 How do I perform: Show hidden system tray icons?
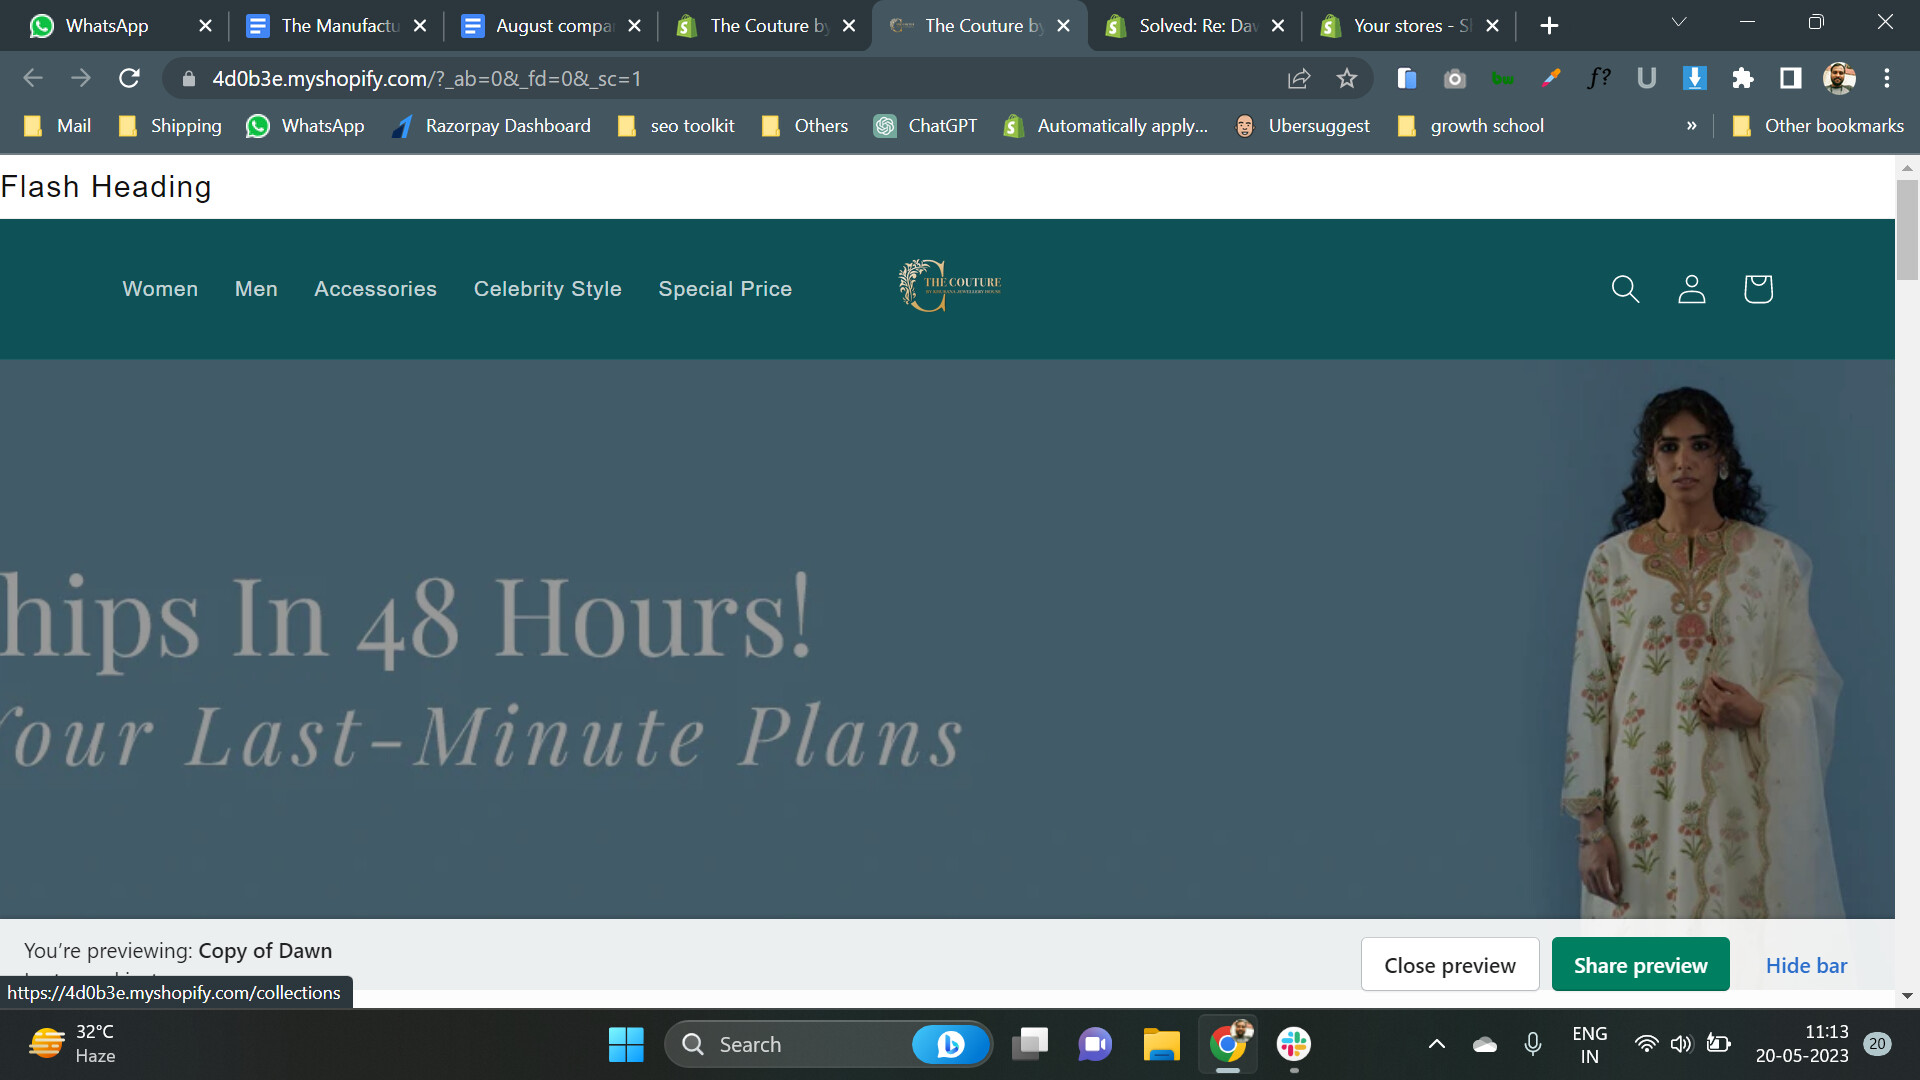coord(1436,1044)
